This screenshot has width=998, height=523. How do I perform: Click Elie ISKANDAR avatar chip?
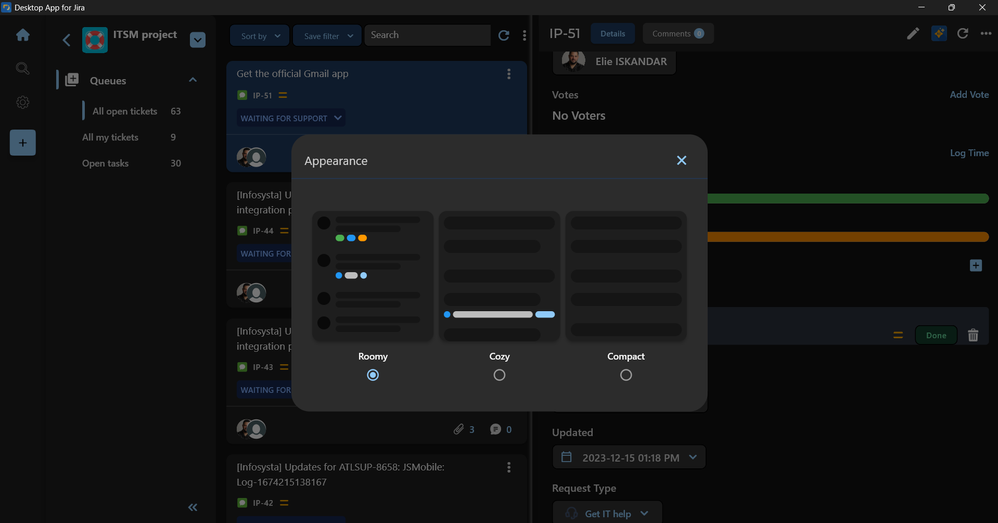coord(614,62)
